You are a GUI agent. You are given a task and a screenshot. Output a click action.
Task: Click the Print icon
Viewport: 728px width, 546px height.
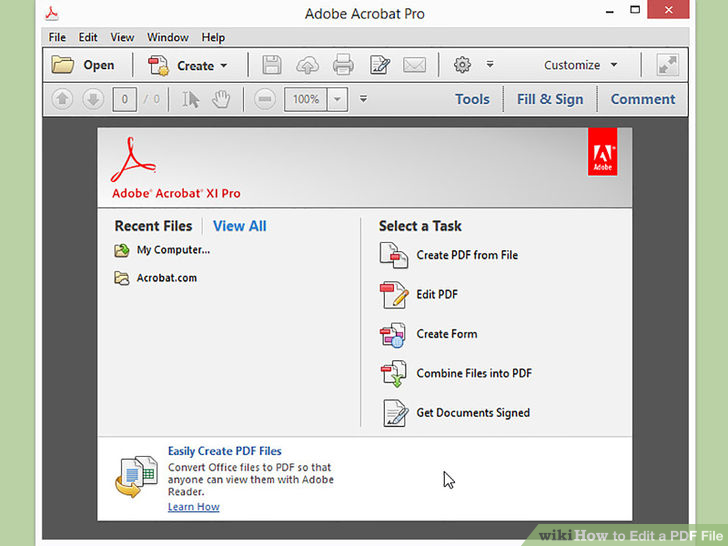[x=343, y=65]
